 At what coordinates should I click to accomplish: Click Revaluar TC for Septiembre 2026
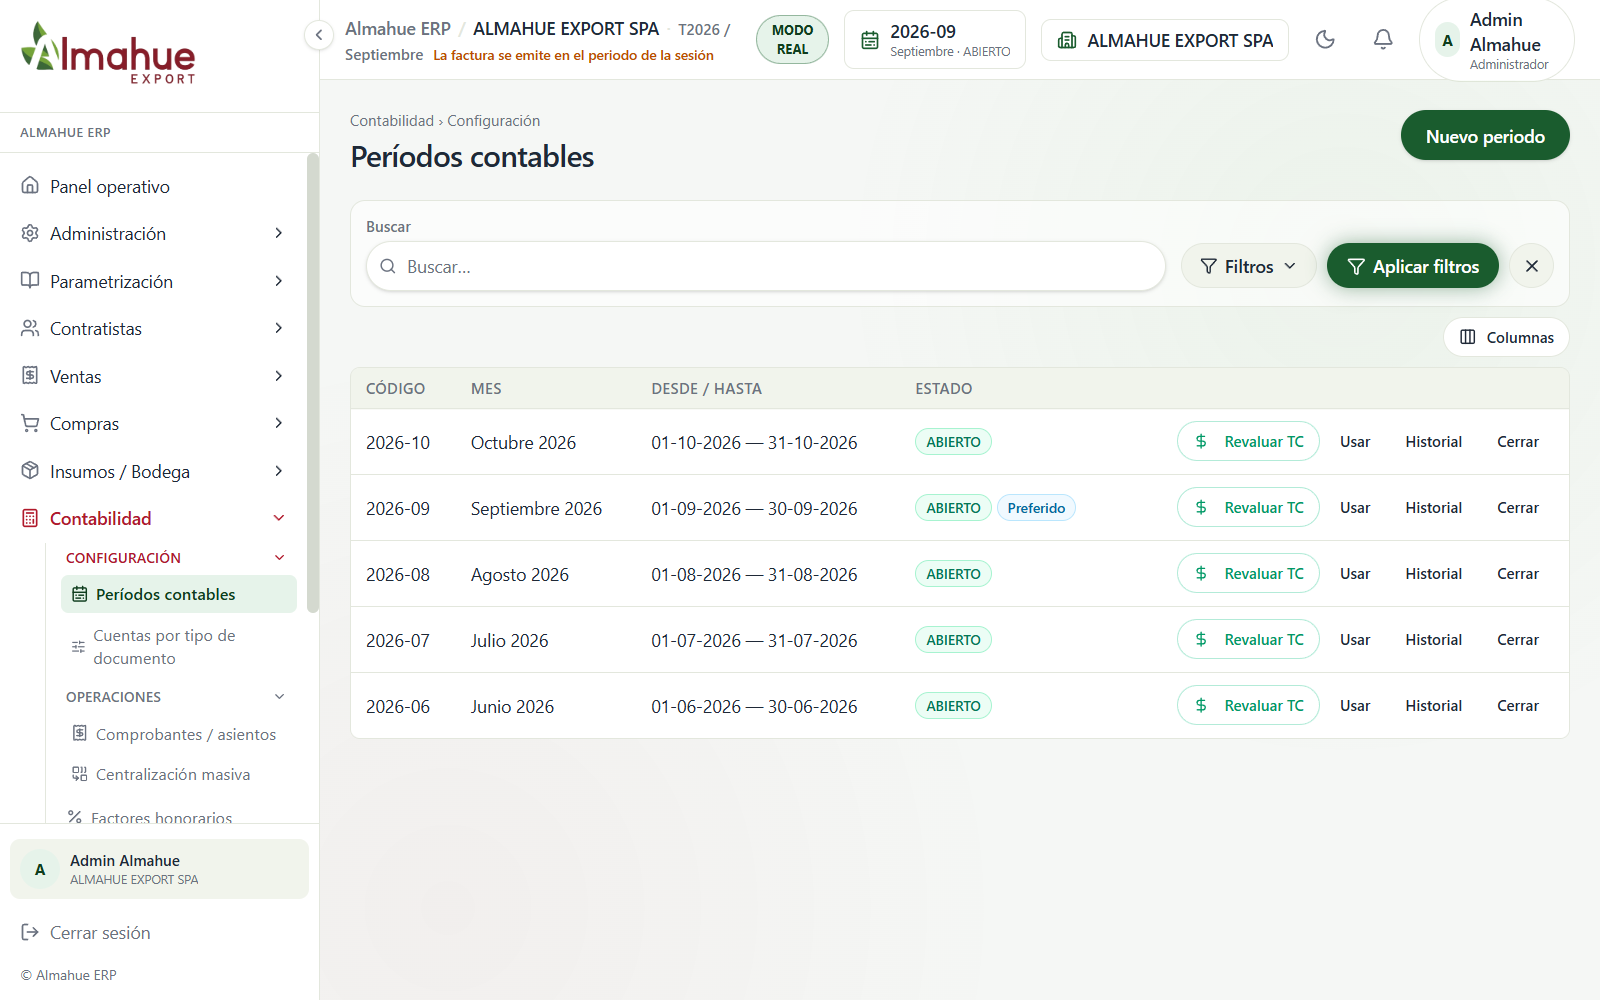(x=1248, y=507)
